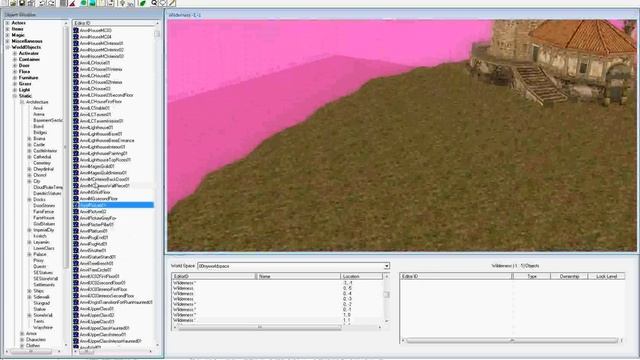Click the magnifier toolbar icon
Viewport: 640px width, 360px height.
154,3
